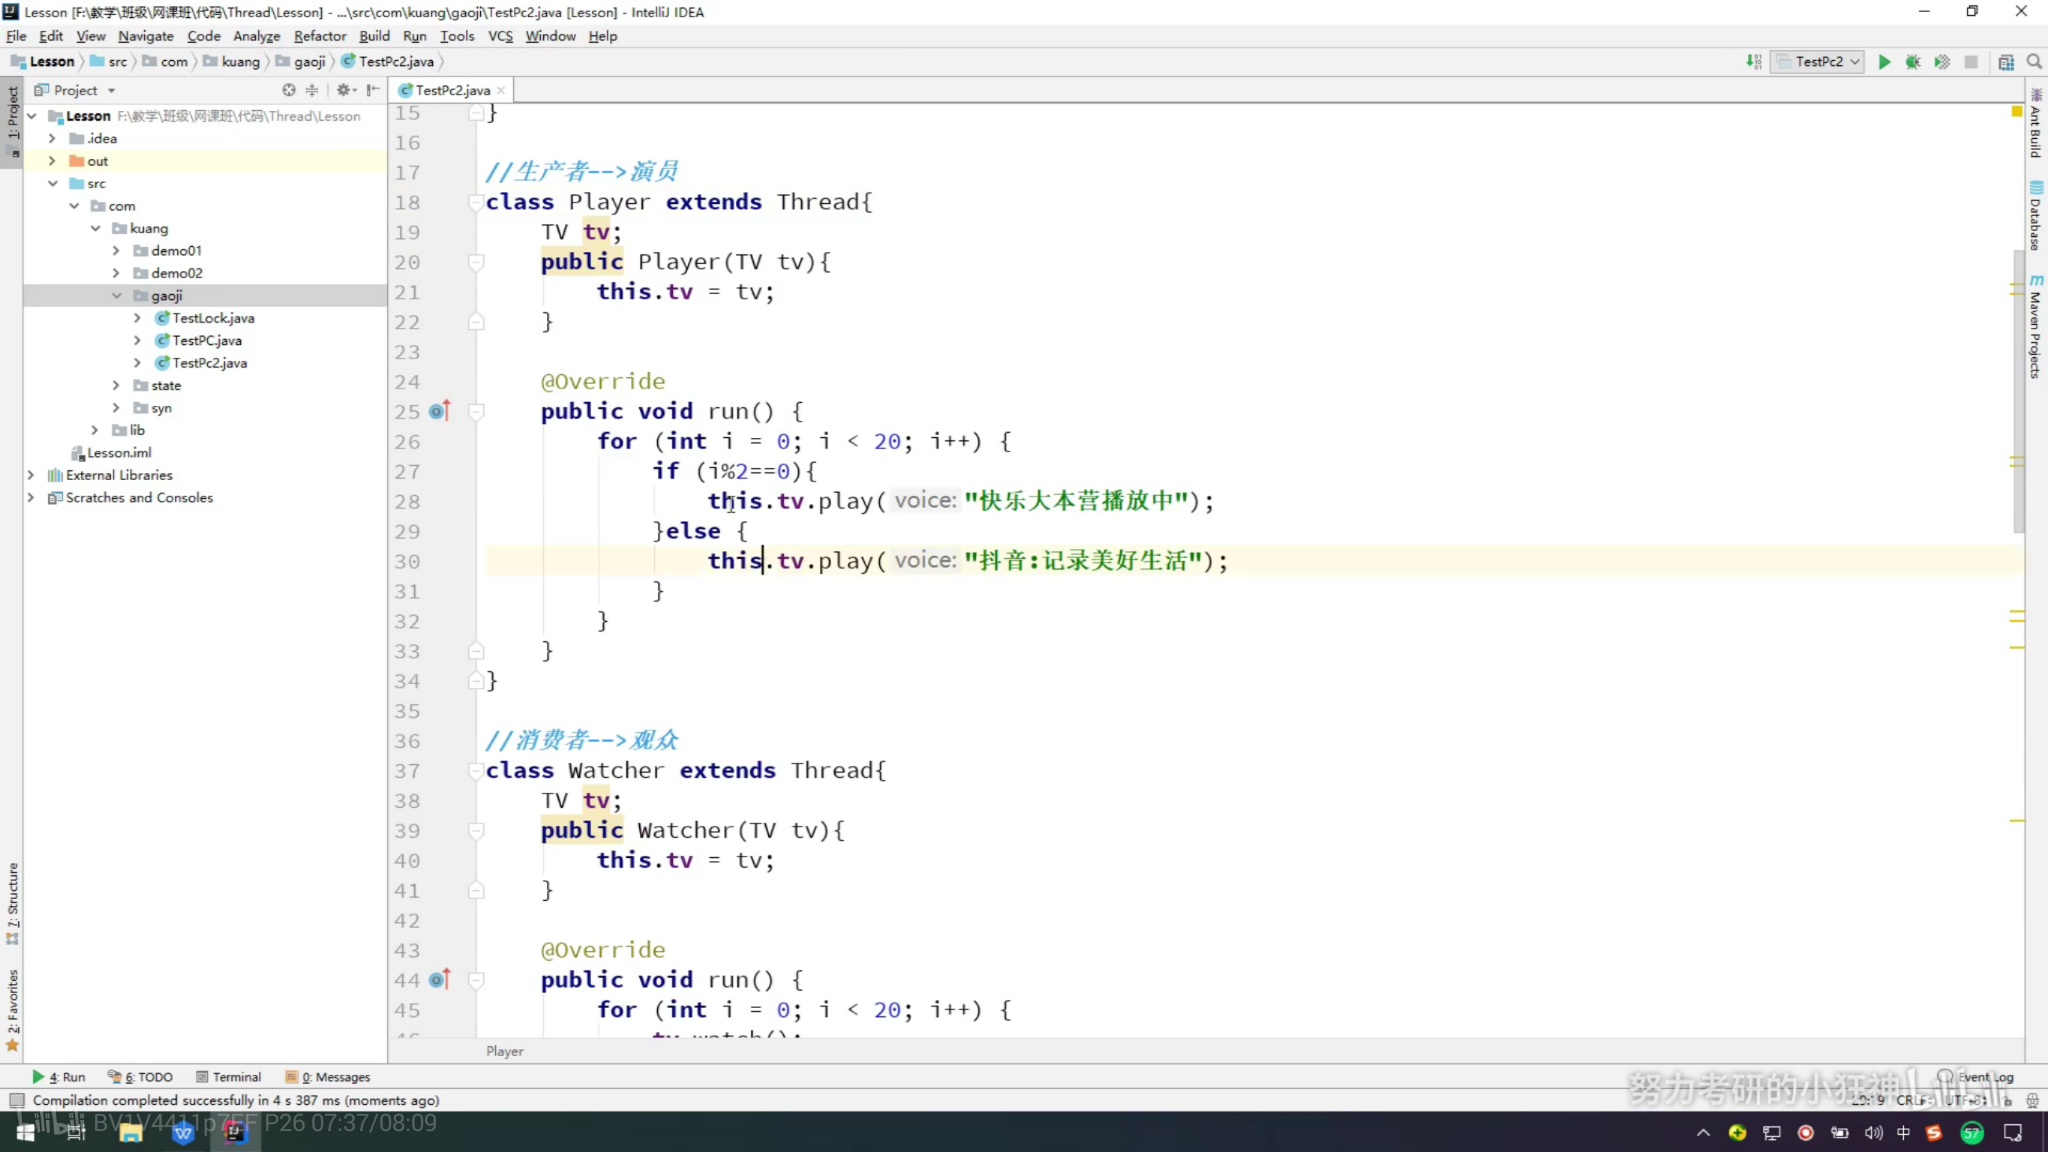This screenshot has height=1152, width=2048.
Task: Collapse the gaoji package
Action: [116, 296]
